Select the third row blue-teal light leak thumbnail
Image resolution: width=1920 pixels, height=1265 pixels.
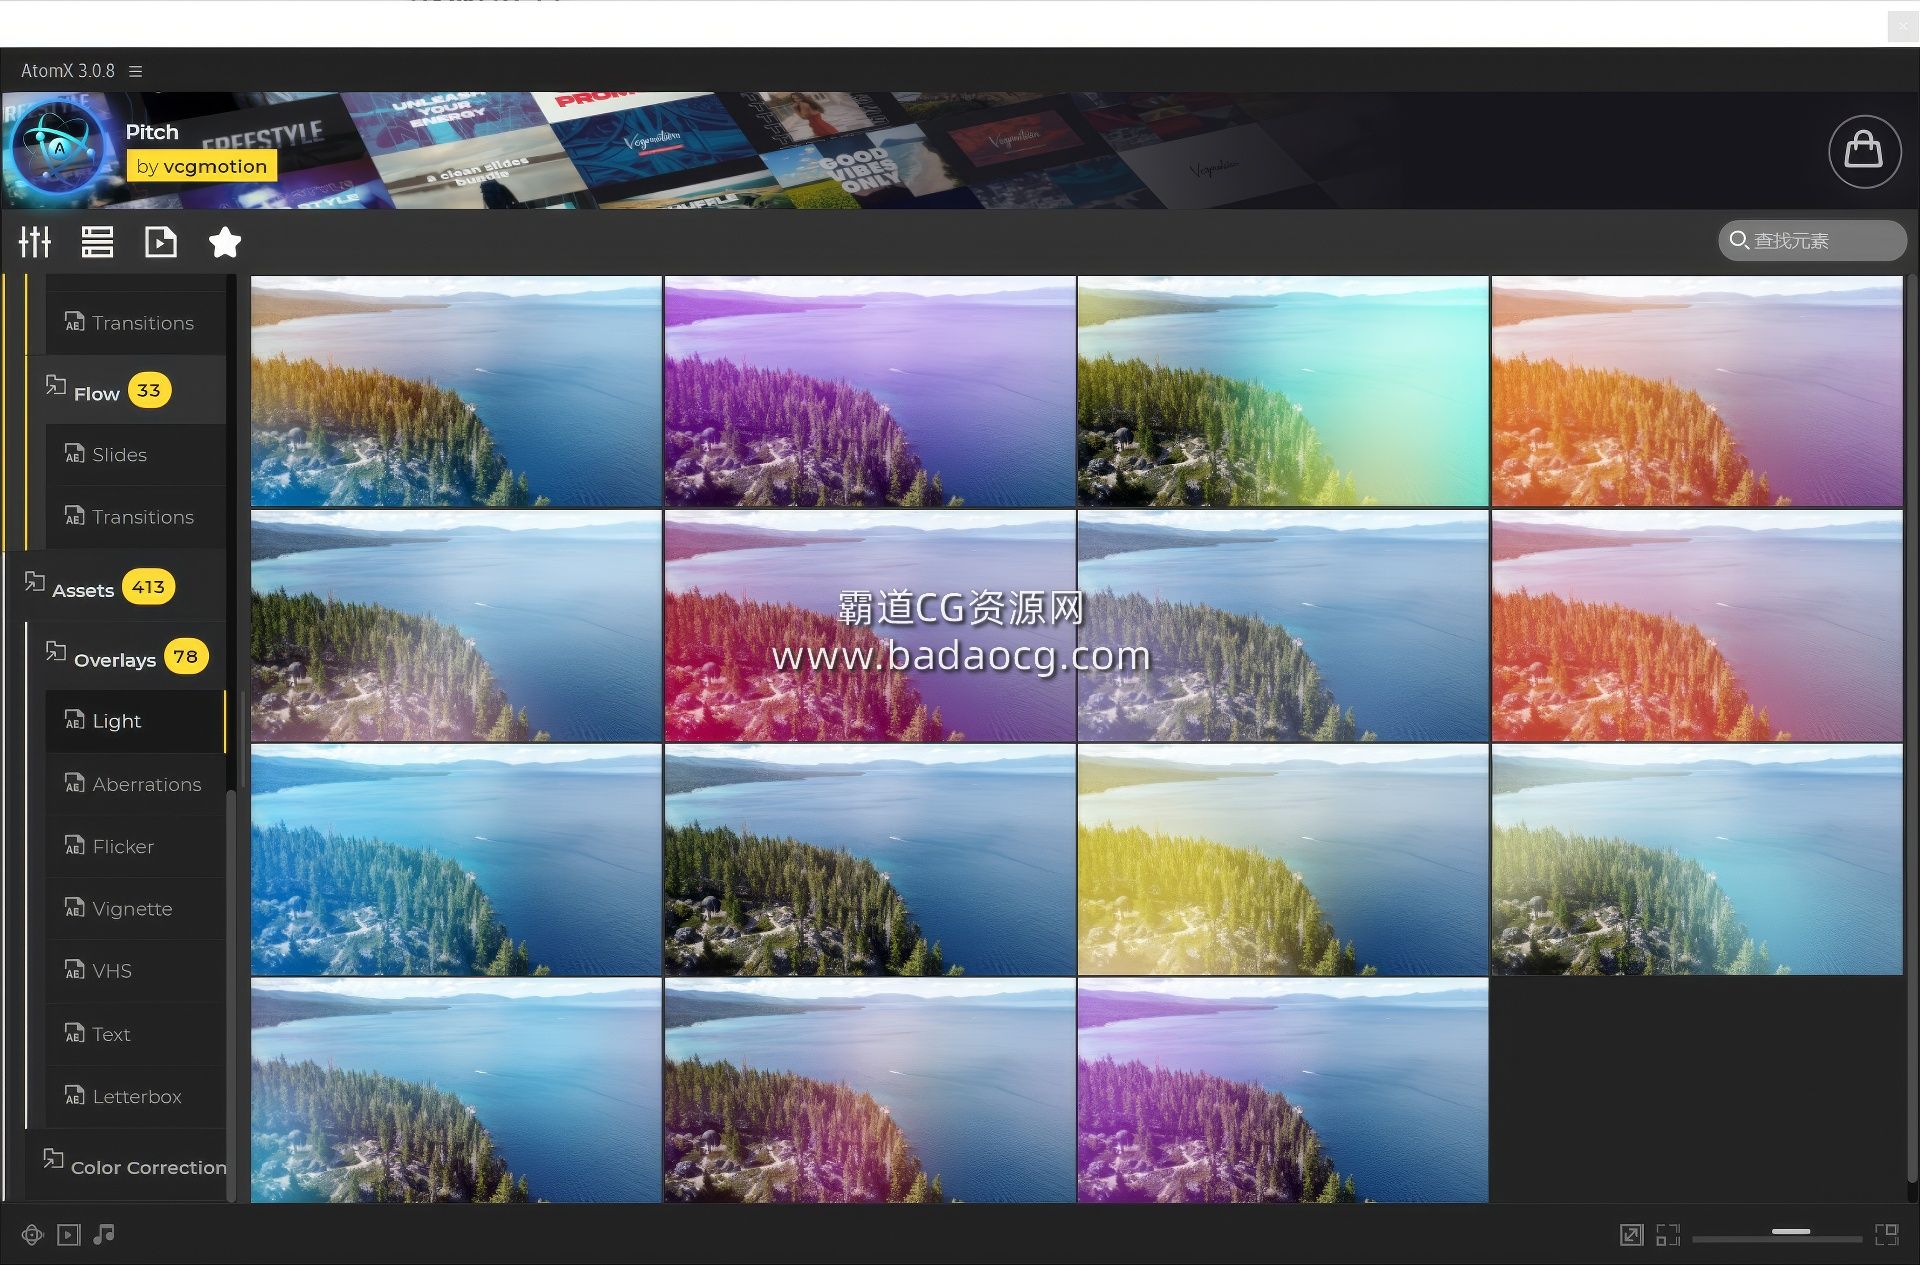pyautogui.click(x=456, y=860)
